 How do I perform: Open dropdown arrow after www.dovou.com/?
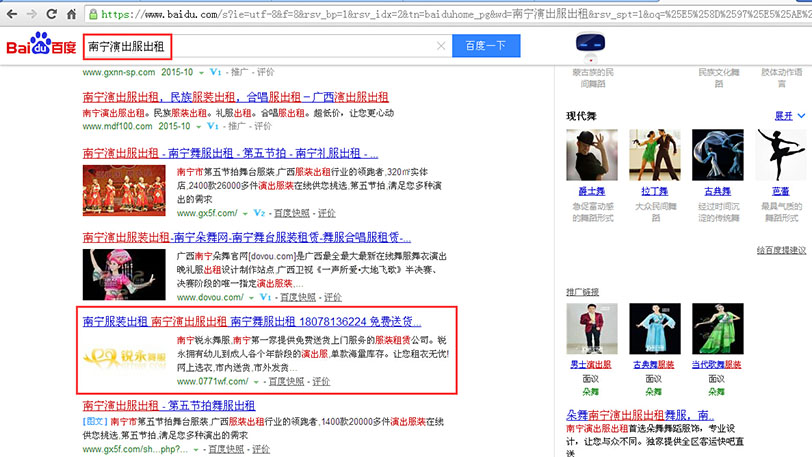(251, 297)
